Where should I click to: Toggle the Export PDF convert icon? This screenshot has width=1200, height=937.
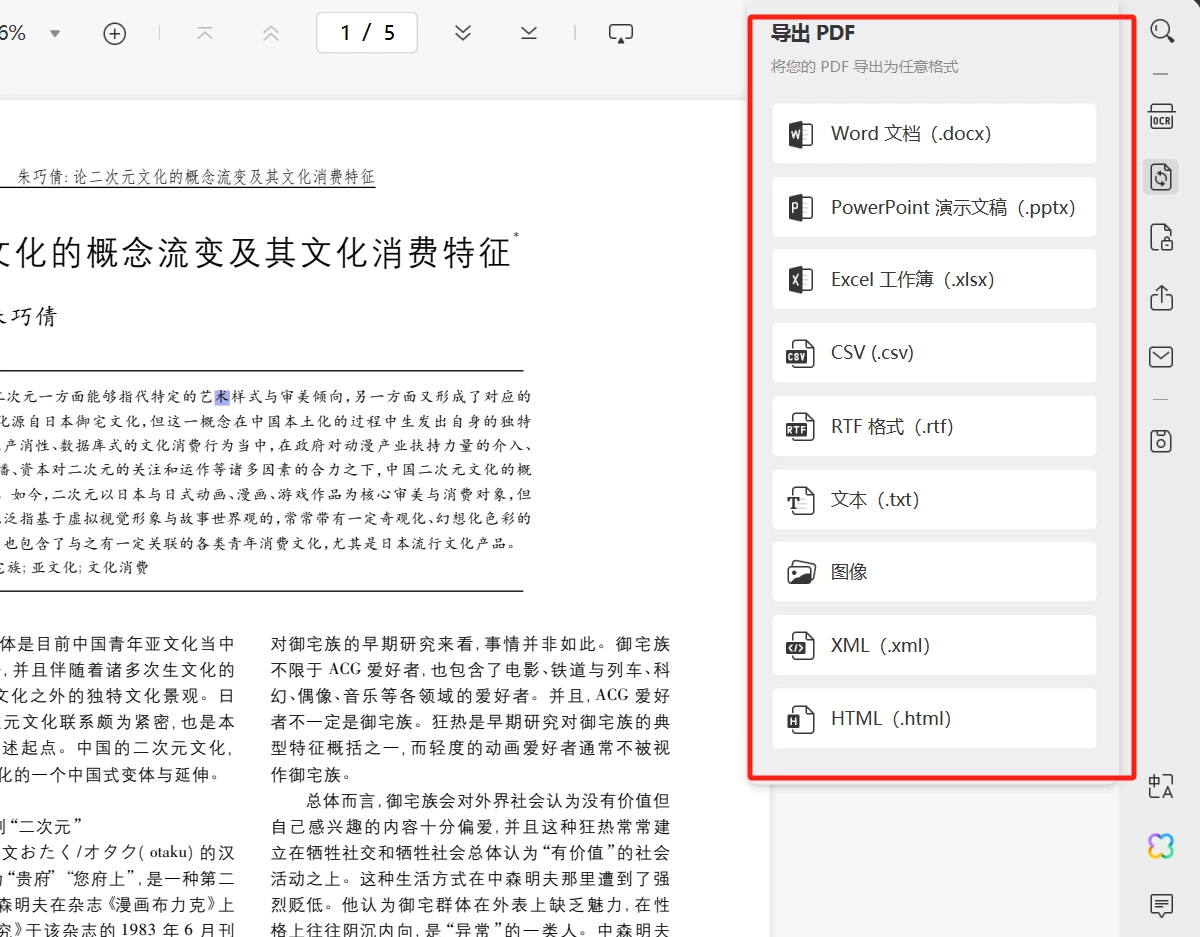point(1161,177)
